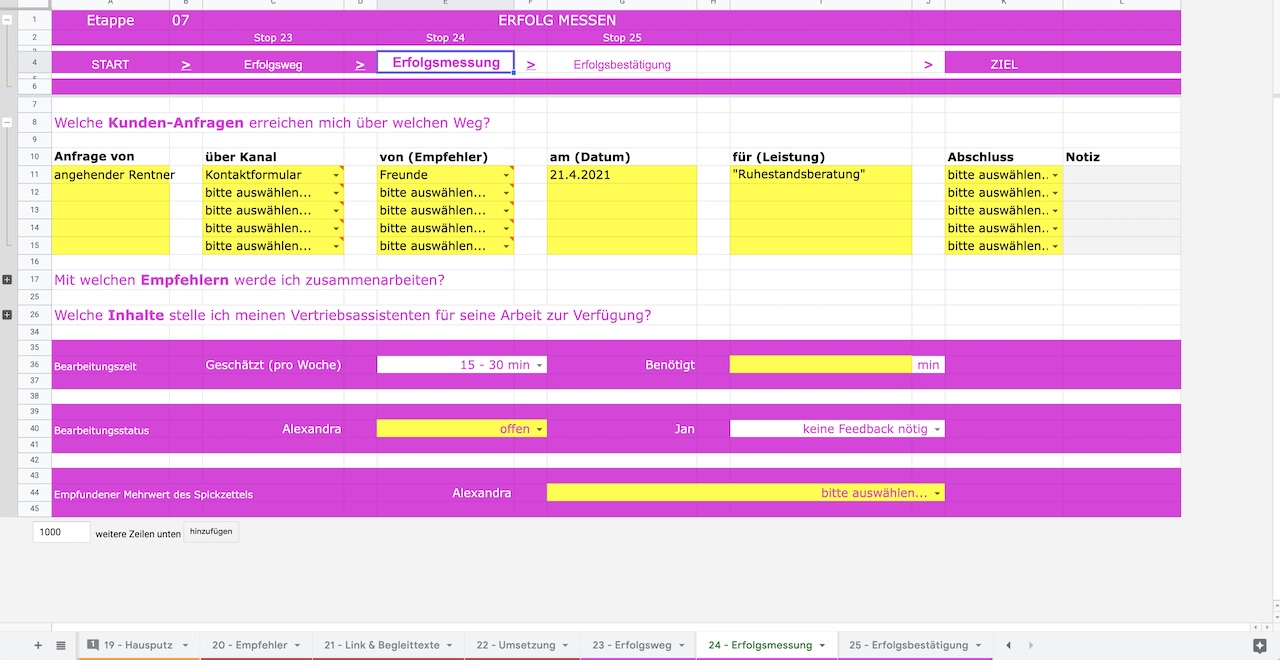This screenshot has height=660, width=1280.
Task: Click the hinzufügen button
Action: 211,532
